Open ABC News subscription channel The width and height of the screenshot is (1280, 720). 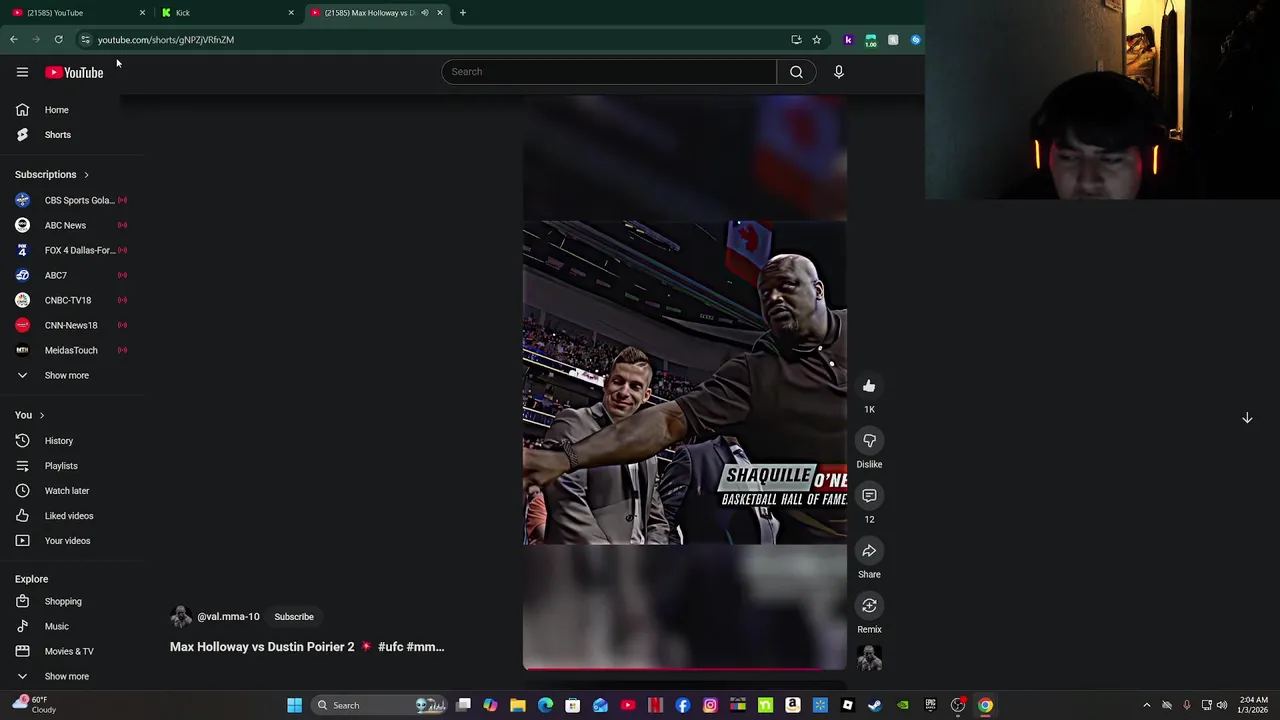tap(70, 225)
